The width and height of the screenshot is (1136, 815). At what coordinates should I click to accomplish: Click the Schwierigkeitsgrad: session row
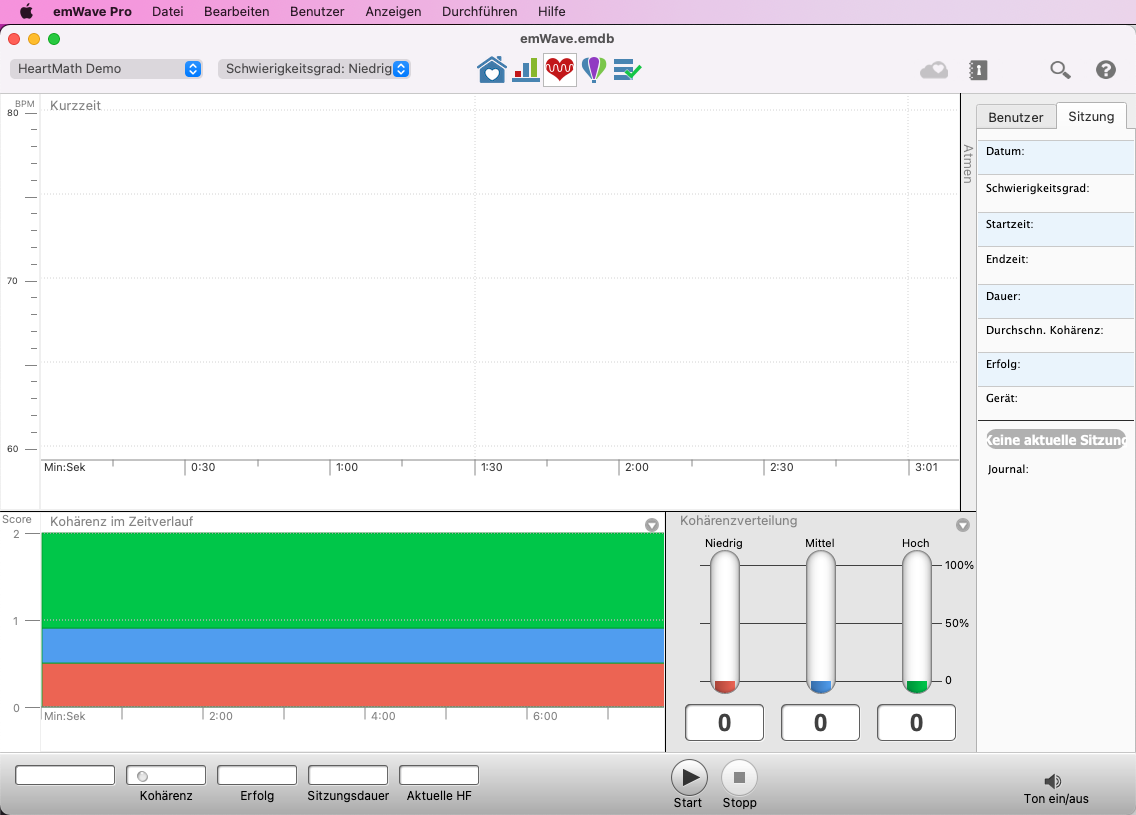click(1056, 193)
